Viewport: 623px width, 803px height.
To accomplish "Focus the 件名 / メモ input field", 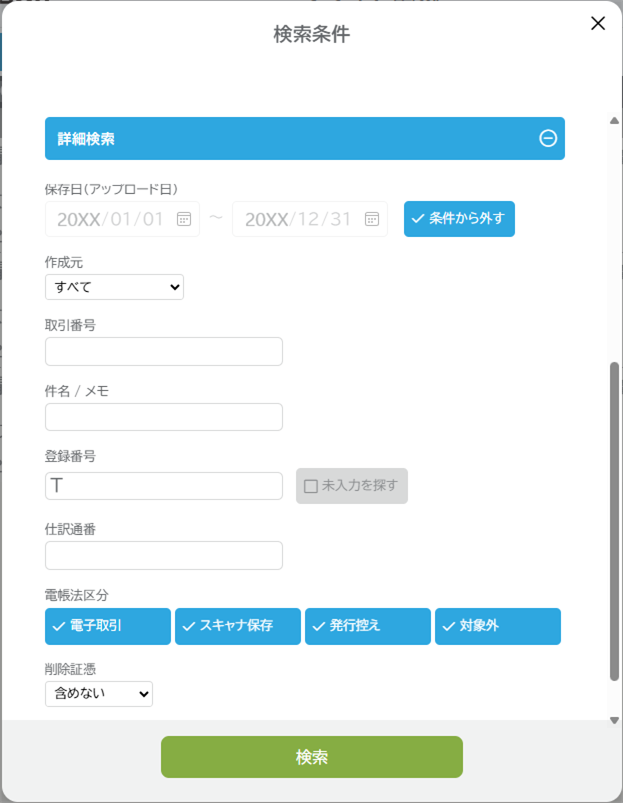I will pyautogui.click(x=164, y=417).
